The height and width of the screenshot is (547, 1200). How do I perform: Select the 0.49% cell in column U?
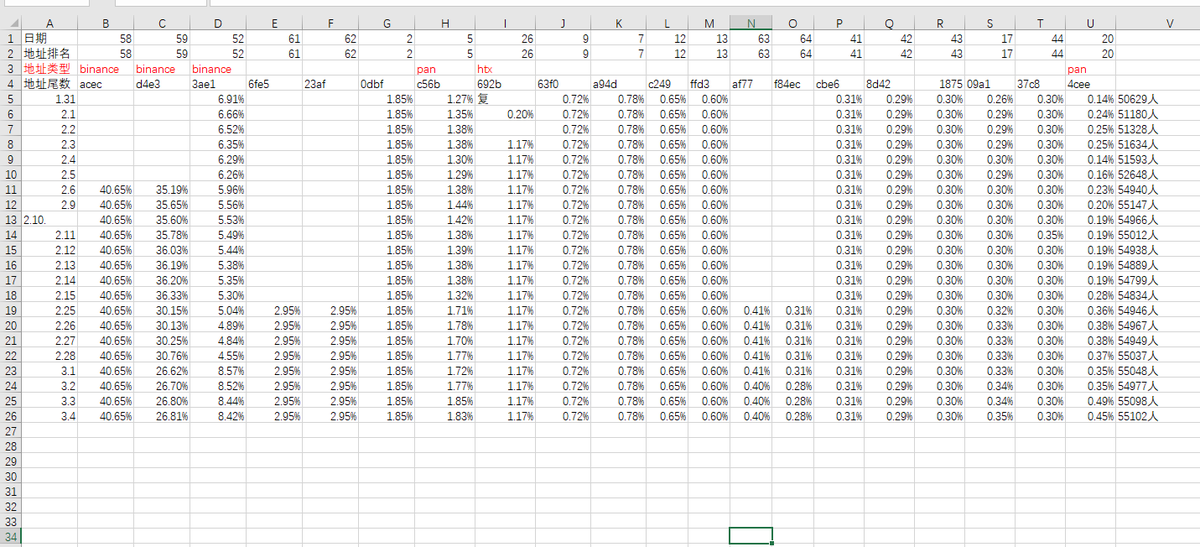(1091, 399)
